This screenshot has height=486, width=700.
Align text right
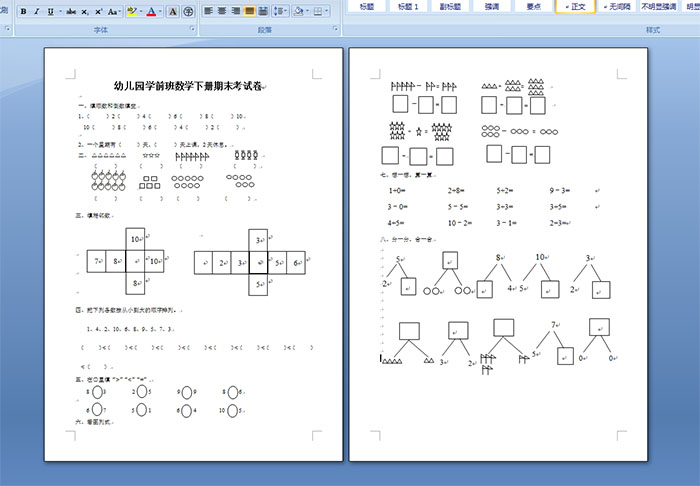click(236, 11)
